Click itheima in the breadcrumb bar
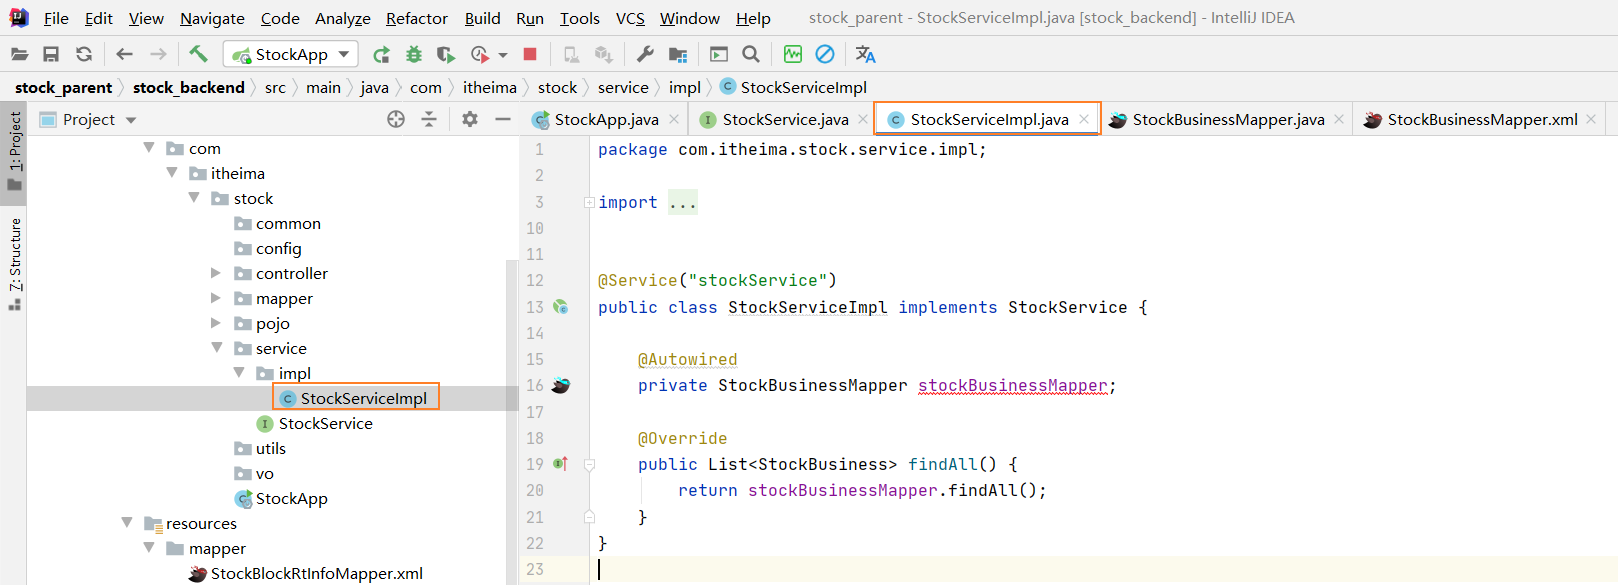 point(490,88)
